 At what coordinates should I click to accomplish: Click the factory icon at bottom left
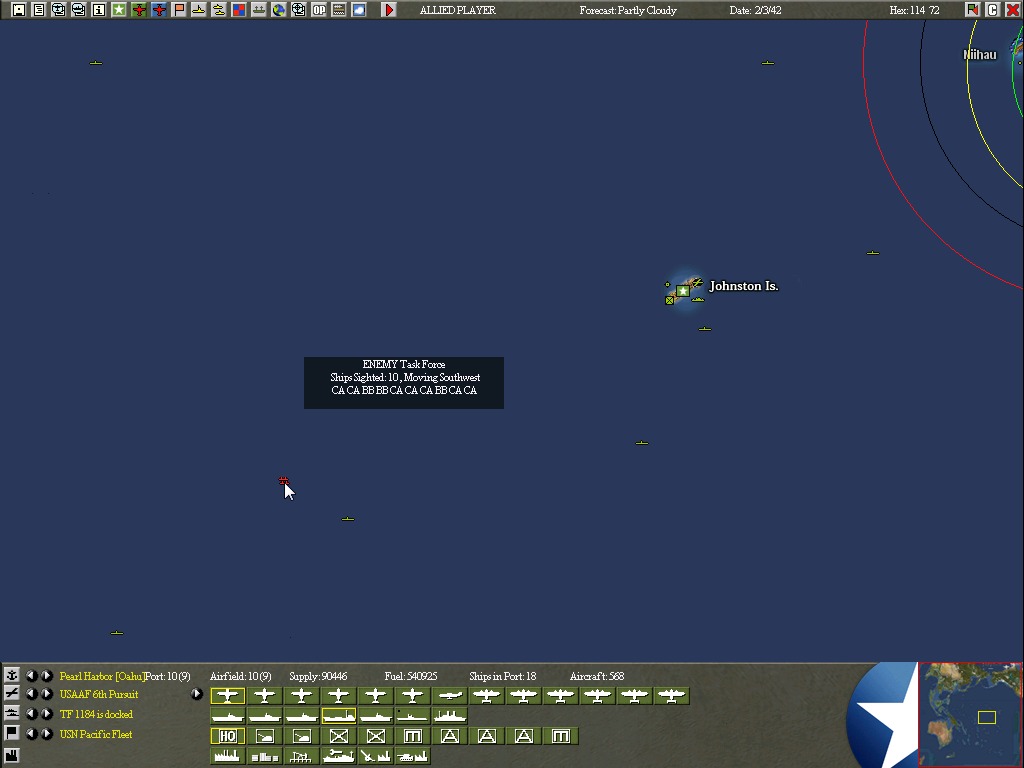point(12,756)
